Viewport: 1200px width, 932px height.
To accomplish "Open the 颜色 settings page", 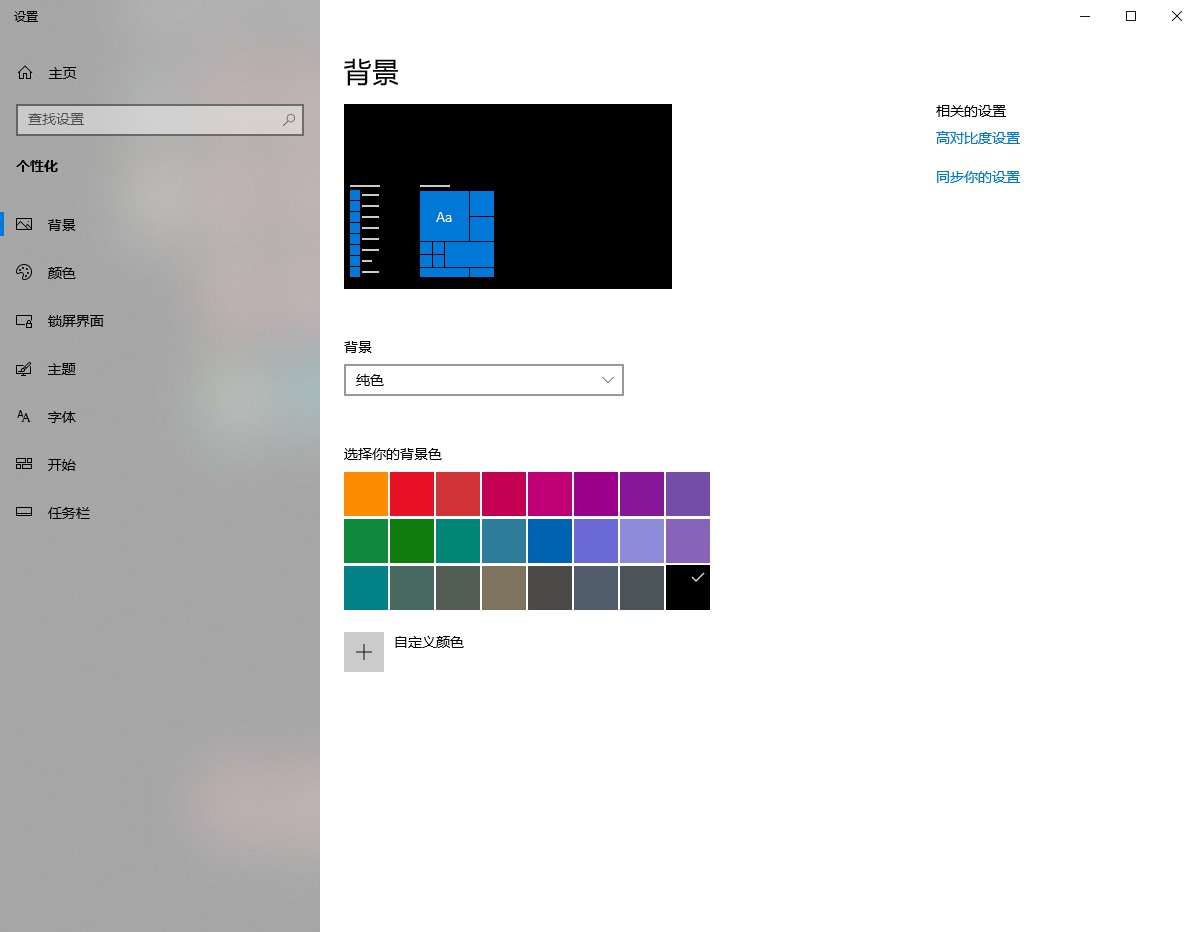I will [x=160, y=273].
